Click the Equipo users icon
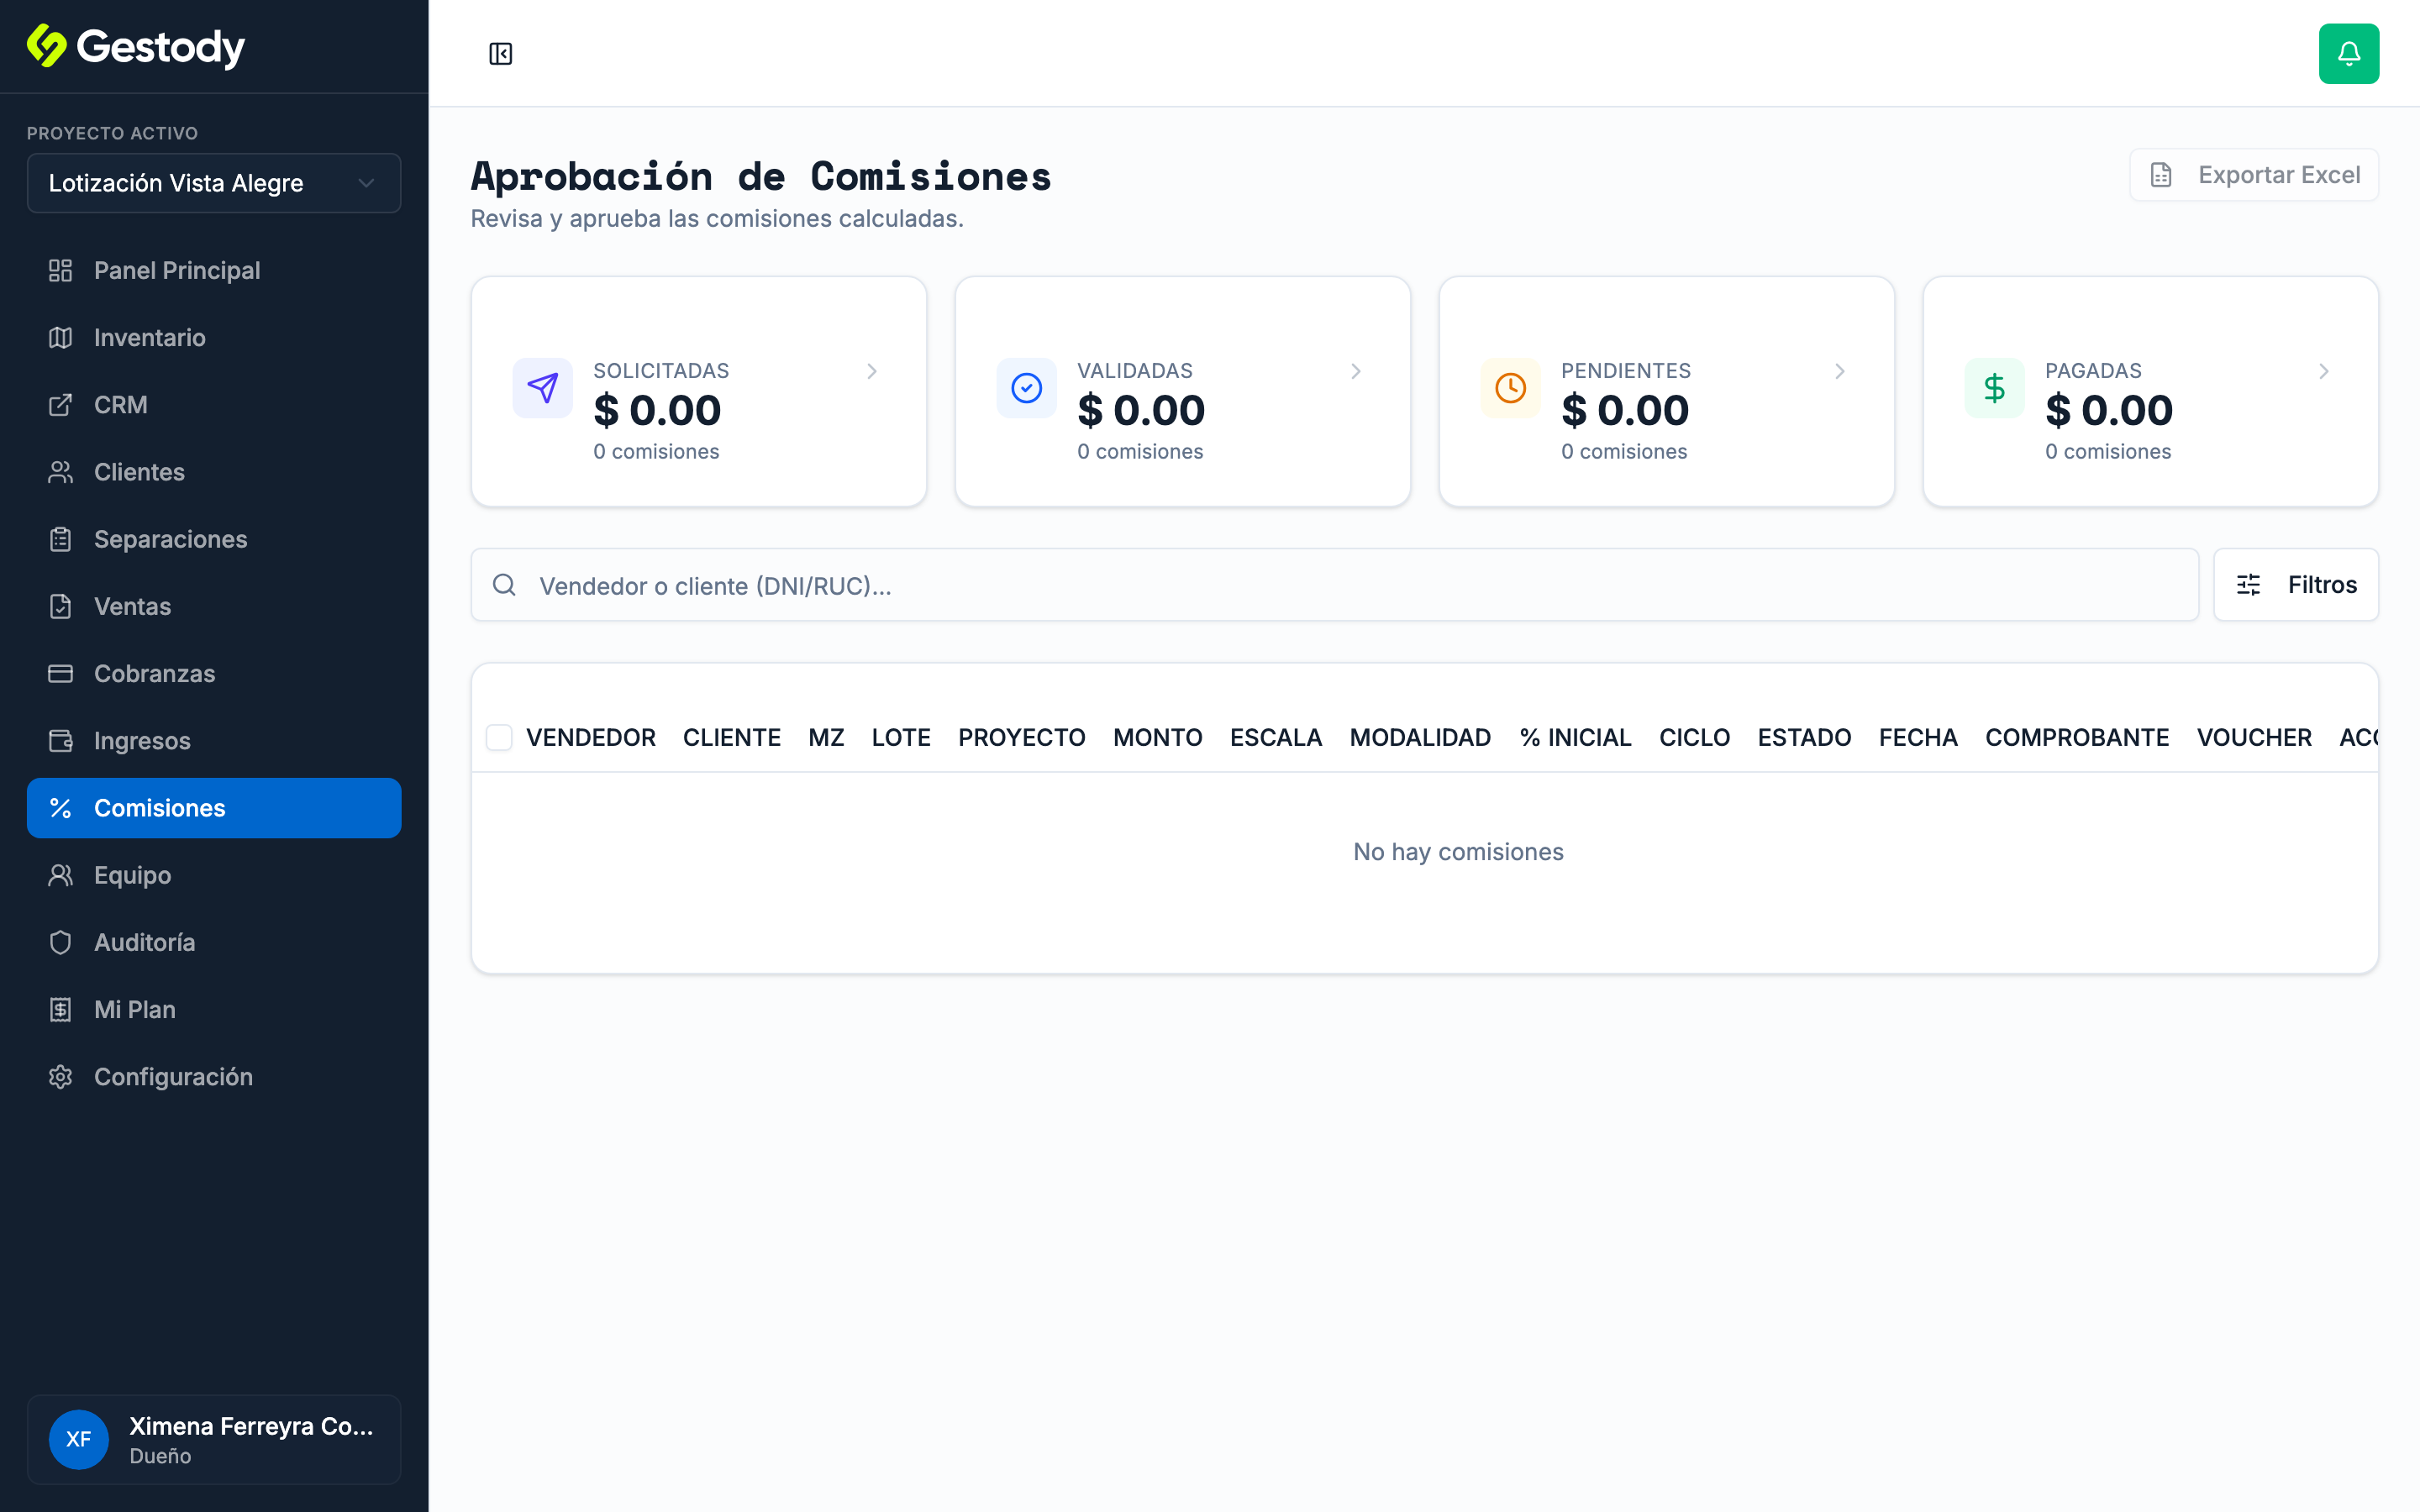Viewport: 2420px width, 1512px height. 61,875
